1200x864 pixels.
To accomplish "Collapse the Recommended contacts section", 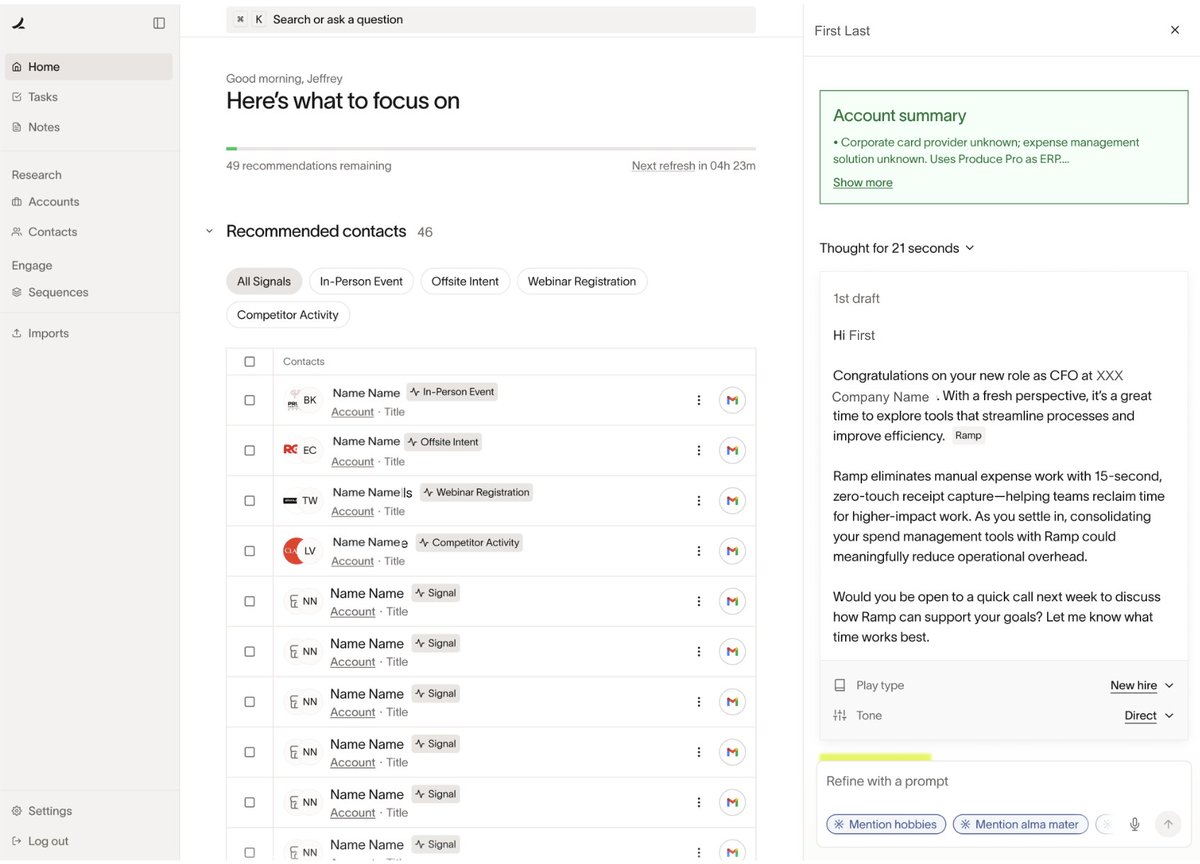I will pyautogui.click(x=209, y=232).
